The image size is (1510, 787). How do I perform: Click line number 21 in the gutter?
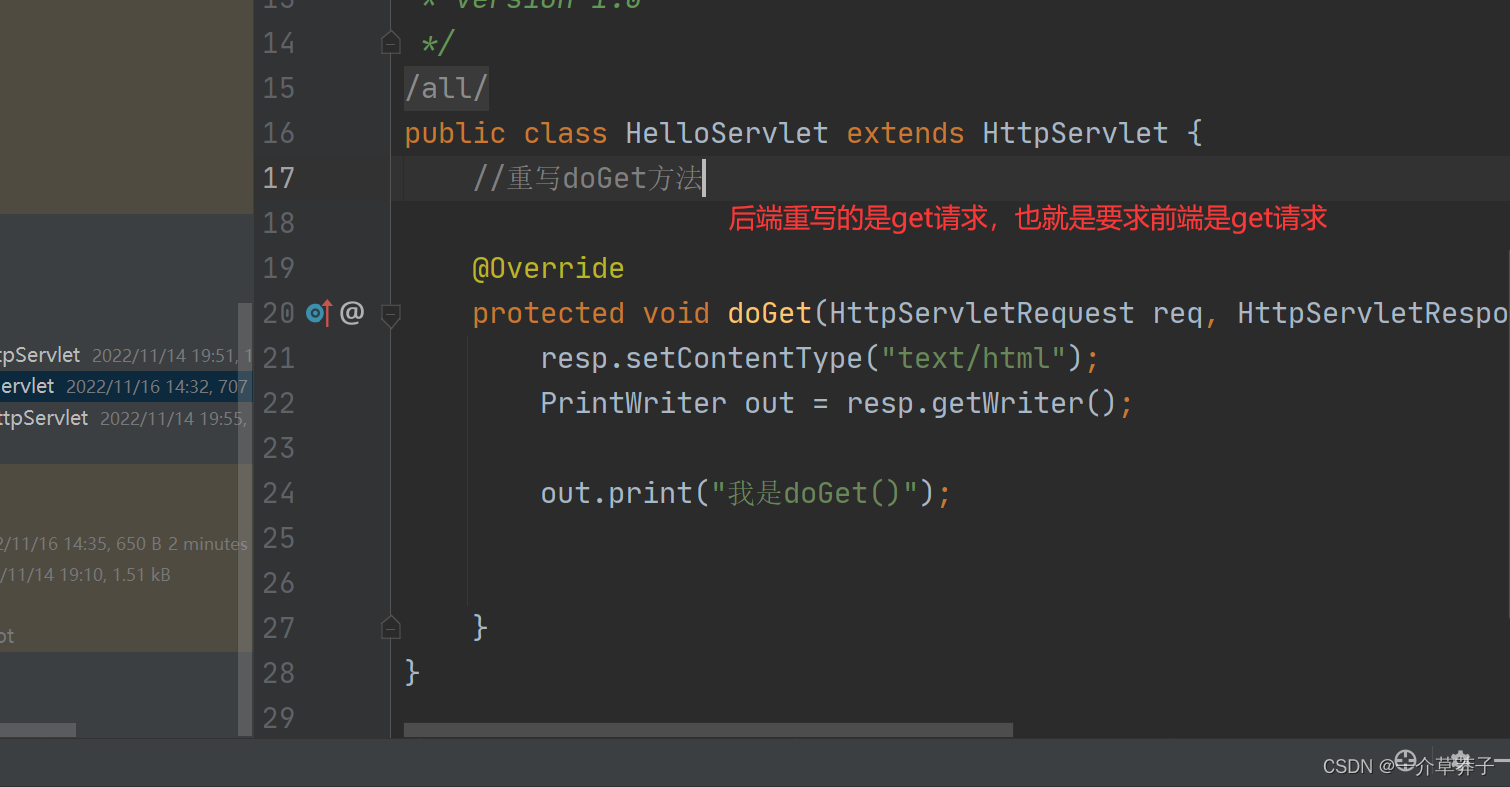(279, 358)
